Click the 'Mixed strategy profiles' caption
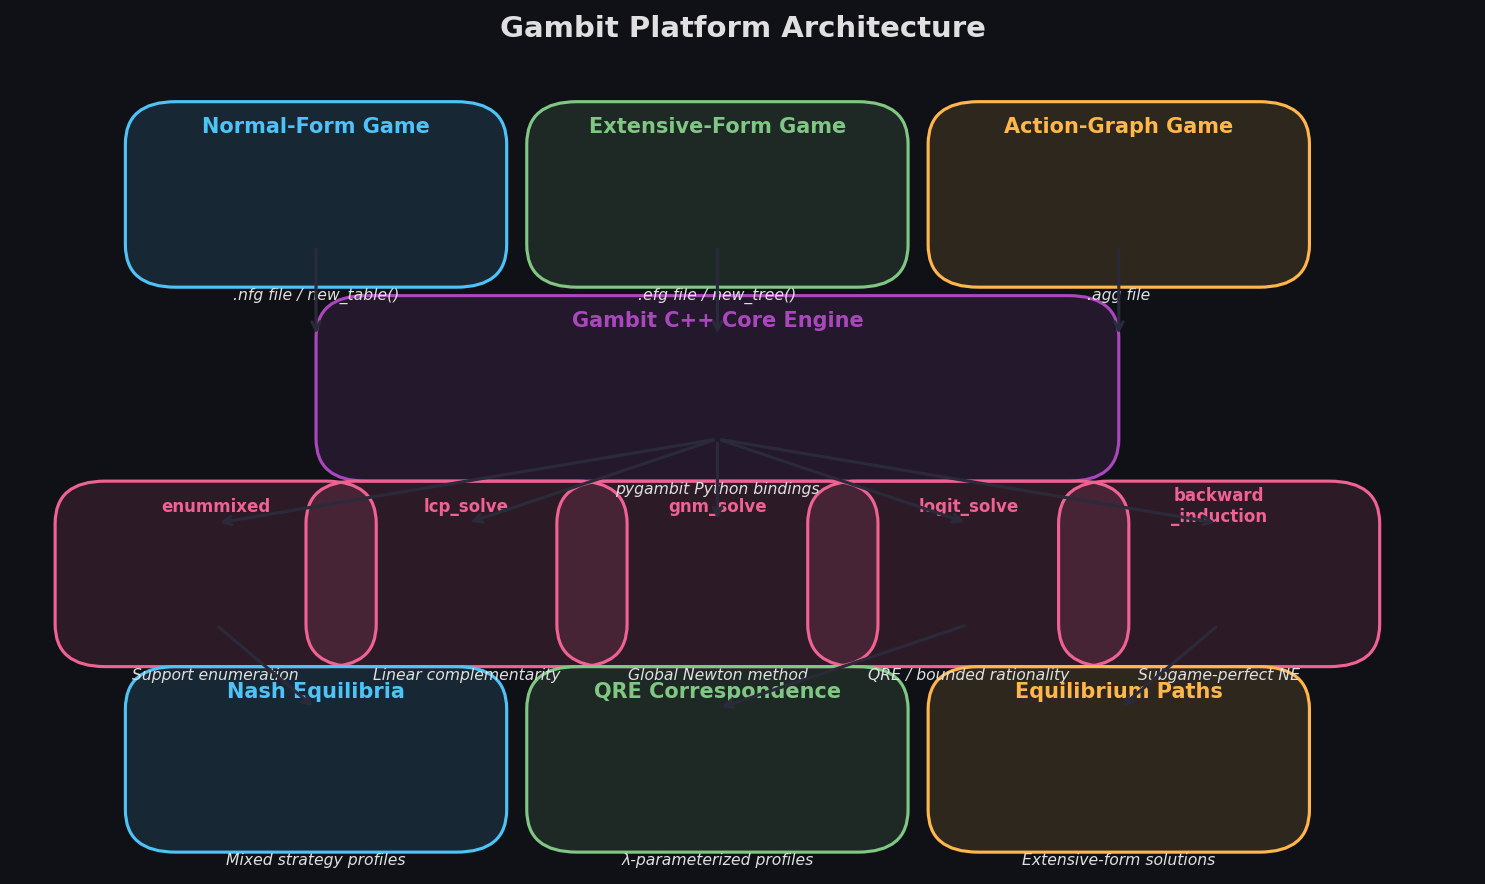 pyautogui.click(x=316, y=860)
